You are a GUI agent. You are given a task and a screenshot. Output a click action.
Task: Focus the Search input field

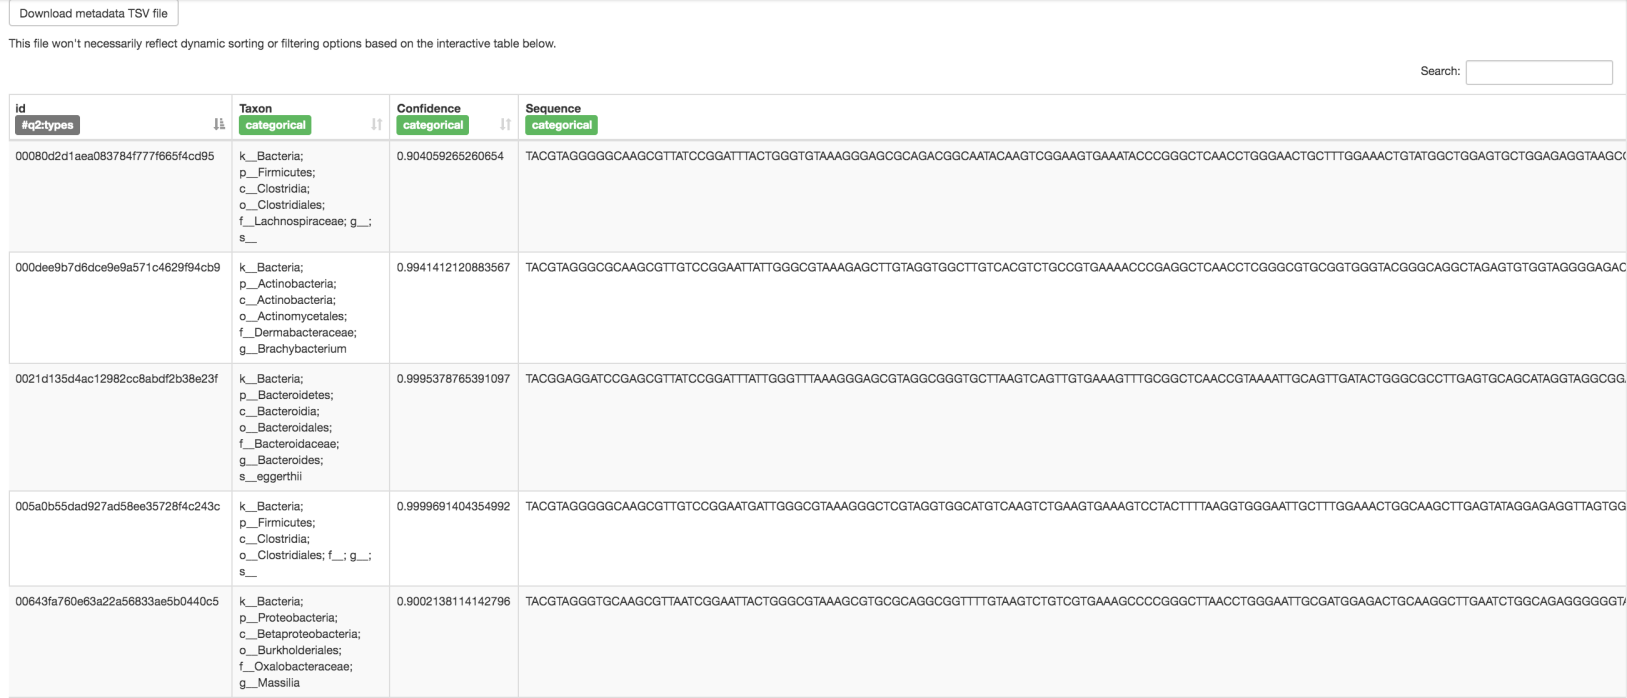click(x=1538, y=72)
